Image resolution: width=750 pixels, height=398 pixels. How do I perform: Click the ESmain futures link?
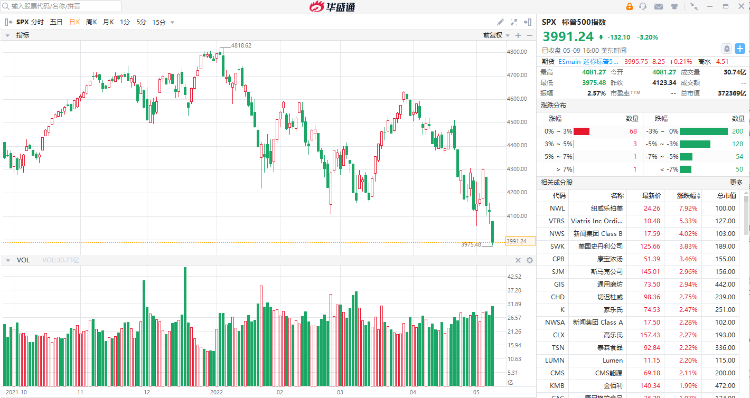[570, 62]
